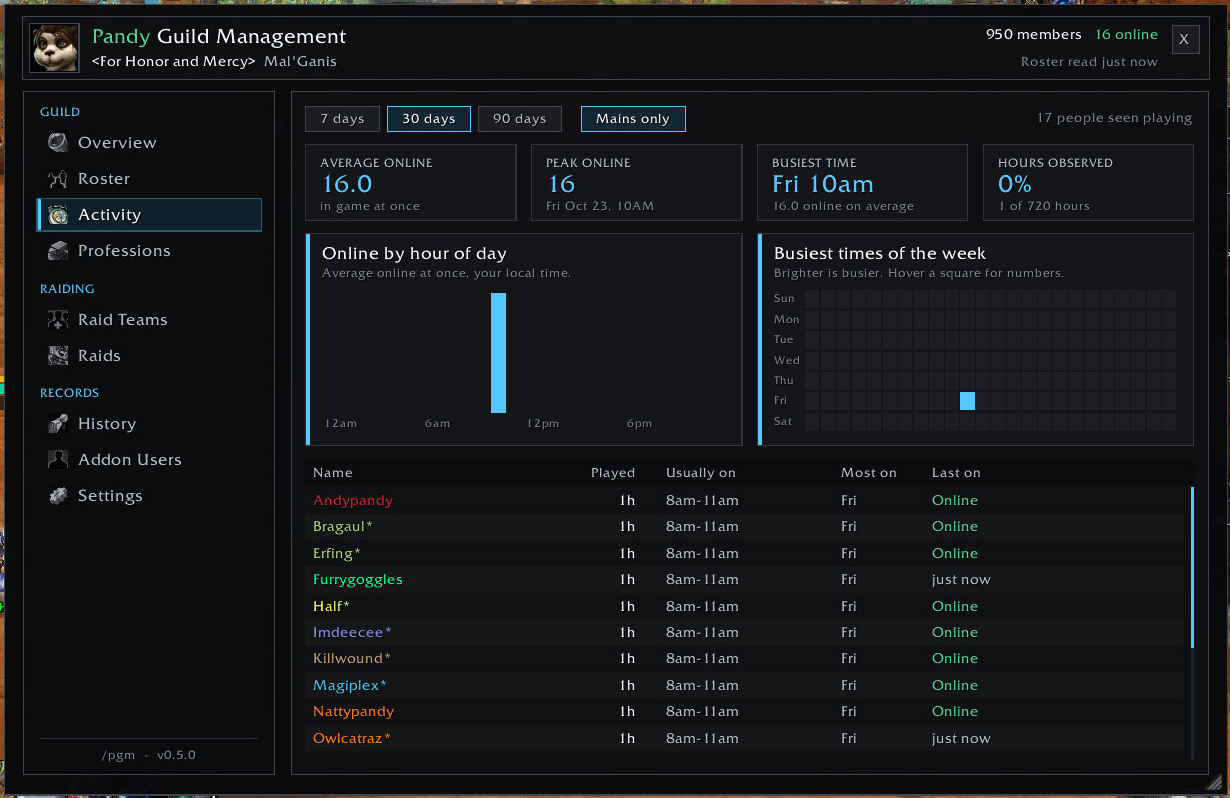1230x798 pixels.
Task: Click the Busiest Time stat card
Action: [863, 182]
